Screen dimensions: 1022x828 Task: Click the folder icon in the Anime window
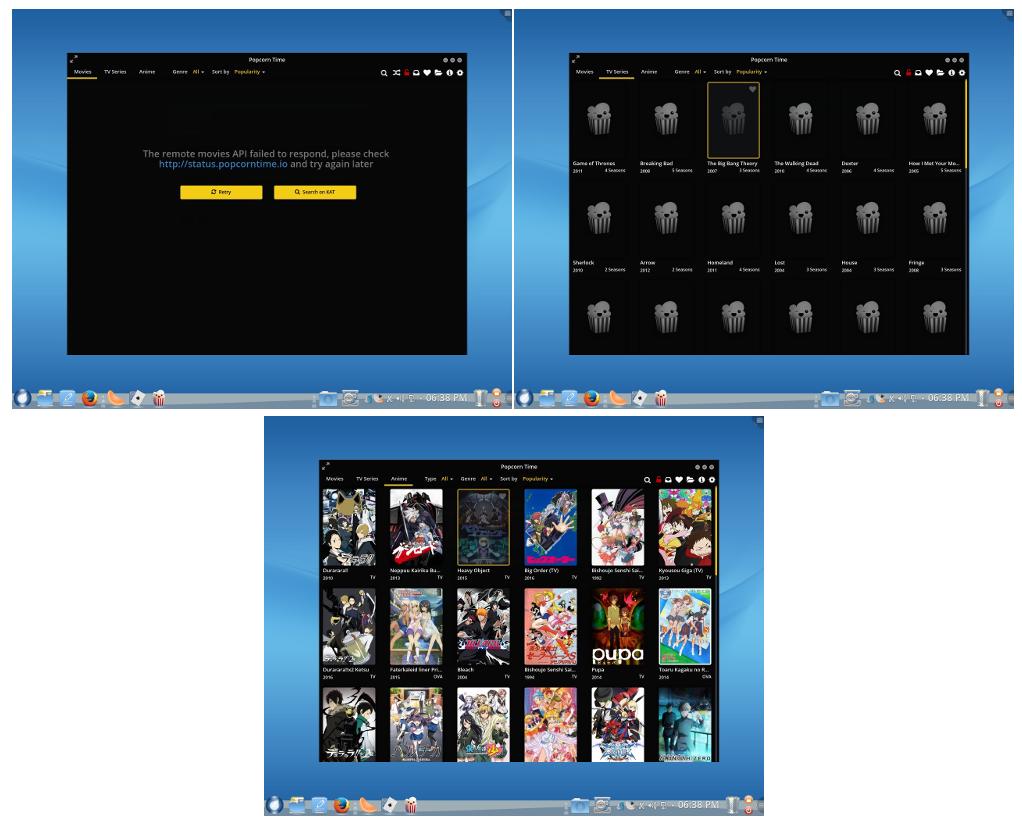[690, 480]
